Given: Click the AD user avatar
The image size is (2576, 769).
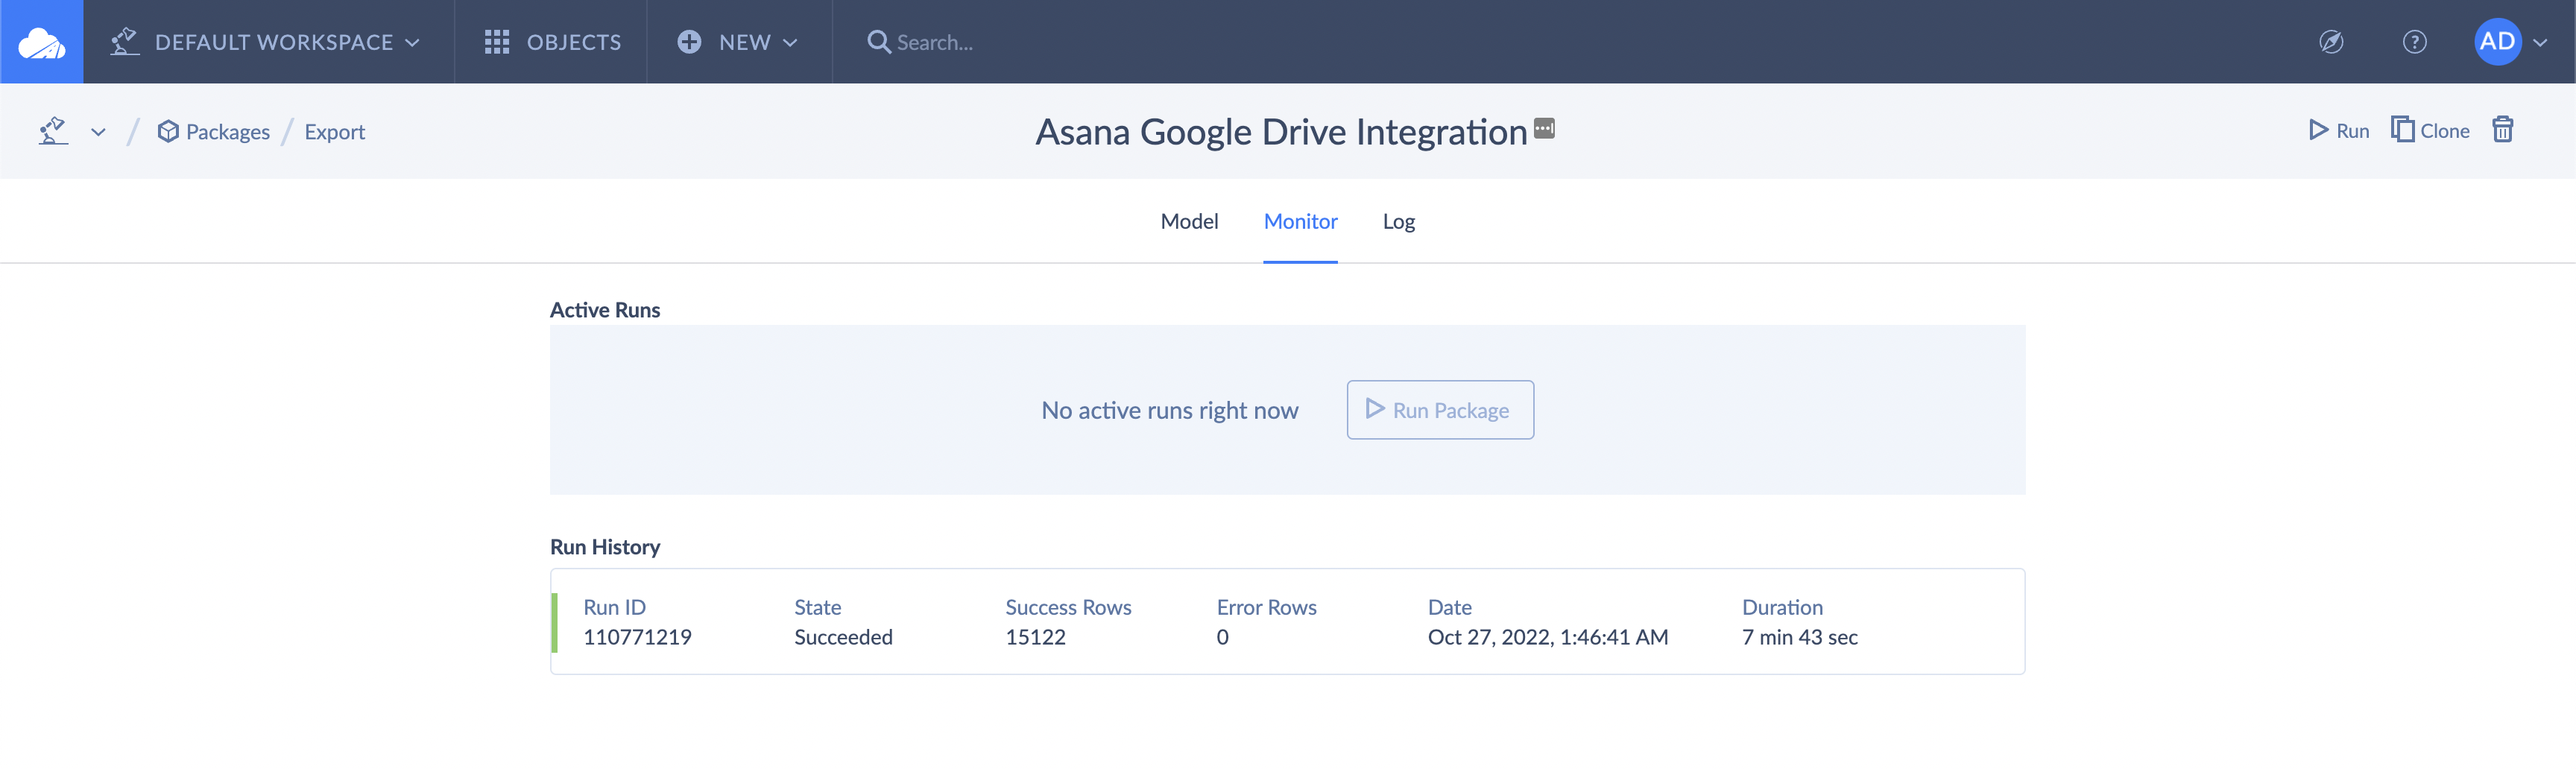Looking at the screenshot, I should tap(2497, 42).
